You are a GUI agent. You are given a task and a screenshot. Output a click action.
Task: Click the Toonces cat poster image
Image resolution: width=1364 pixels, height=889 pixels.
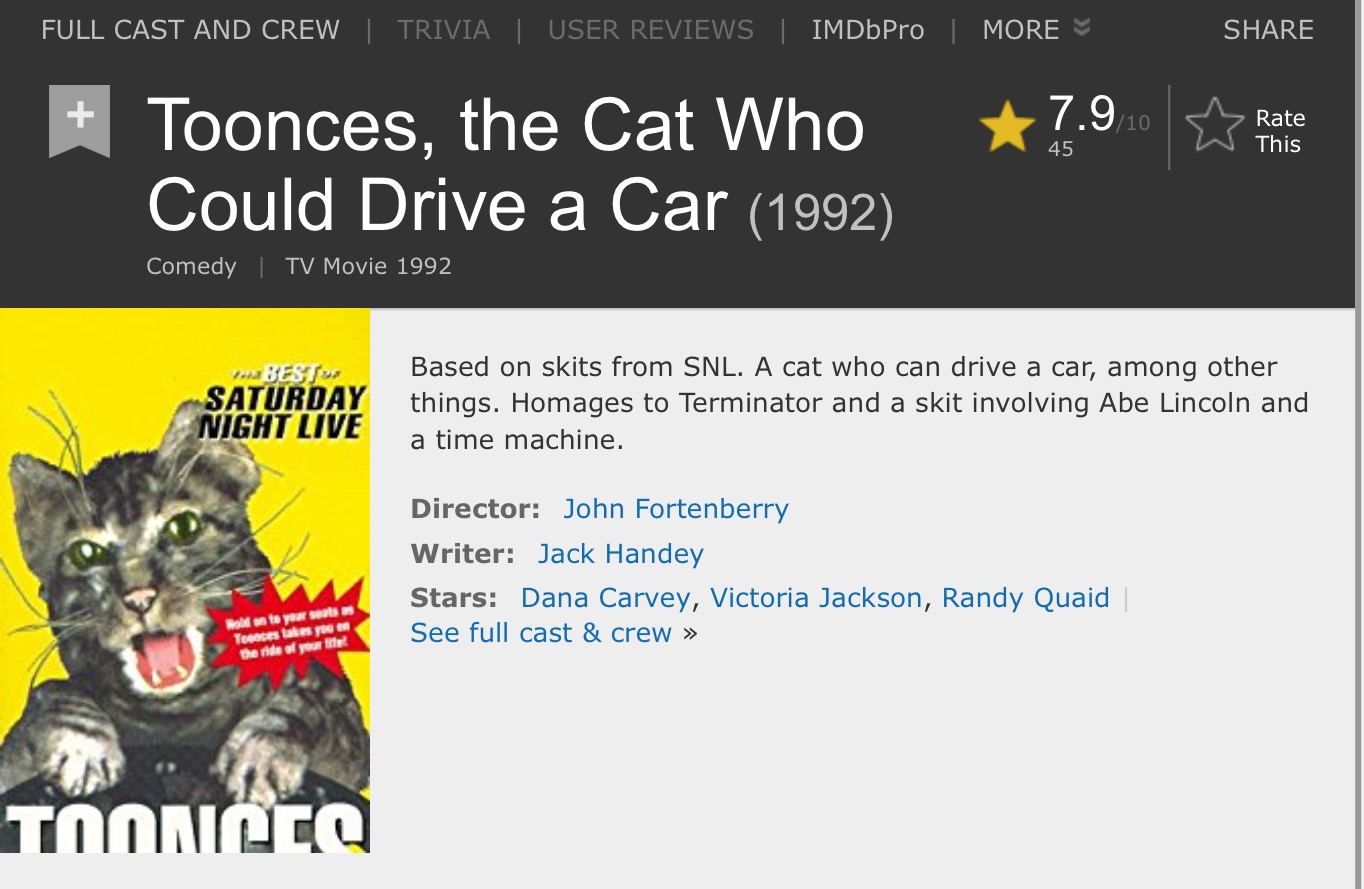tap(185, 581)
